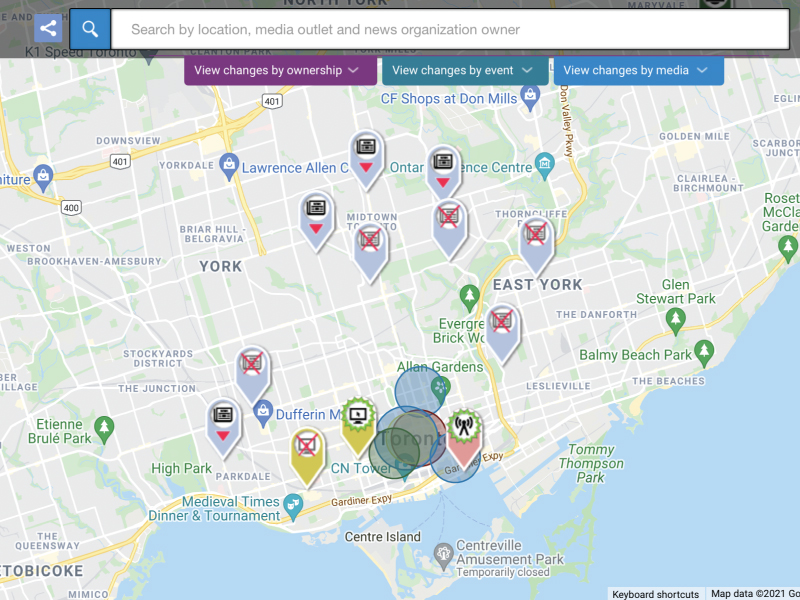Click newspaper marker near Briar Hill-Belgravia
Viewport: 800px width, 600px height.
317,212
